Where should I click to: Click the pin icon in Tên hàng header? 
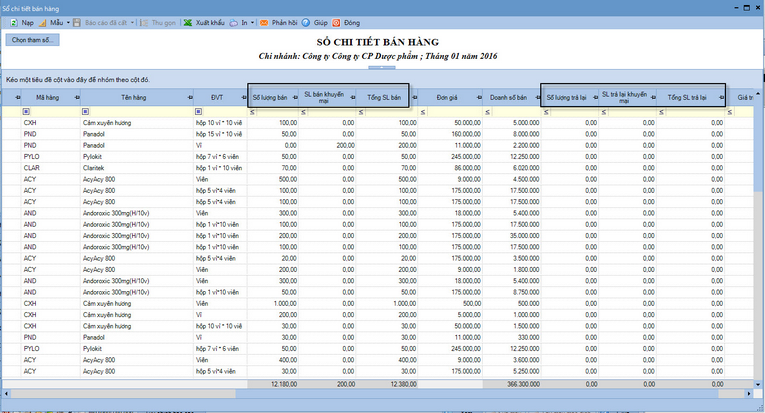coord(190,98)
